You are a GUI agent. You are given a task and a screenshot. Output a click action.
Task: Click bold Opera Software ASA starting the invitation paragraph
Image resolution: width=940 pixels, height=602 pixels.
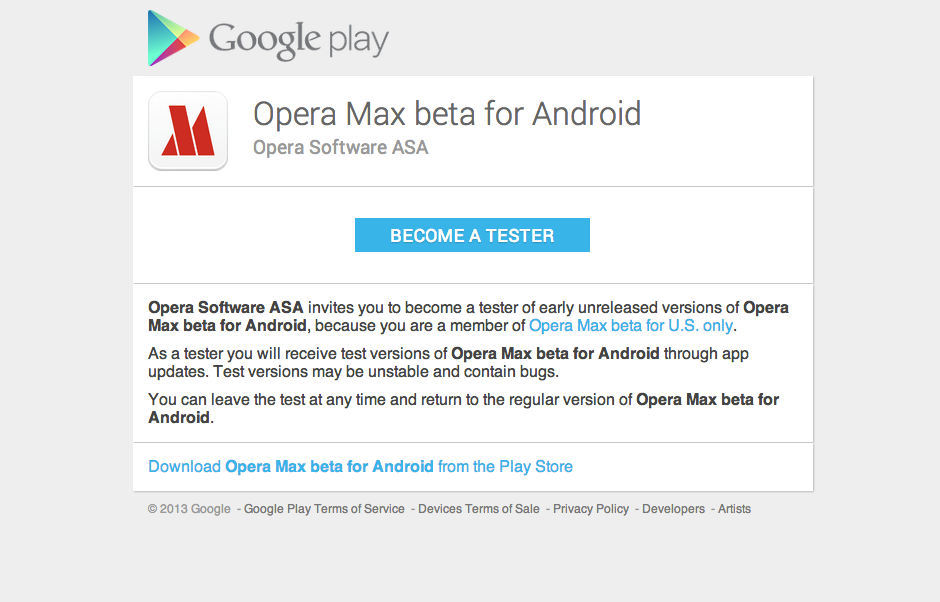225,308
